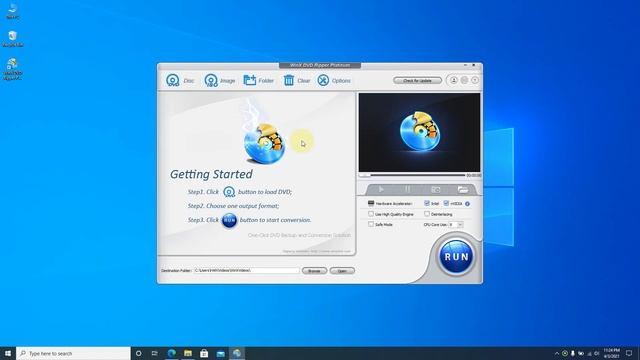Take a snapshot of the preview
This screenshot has width=640, height=360.
[436, 189]
